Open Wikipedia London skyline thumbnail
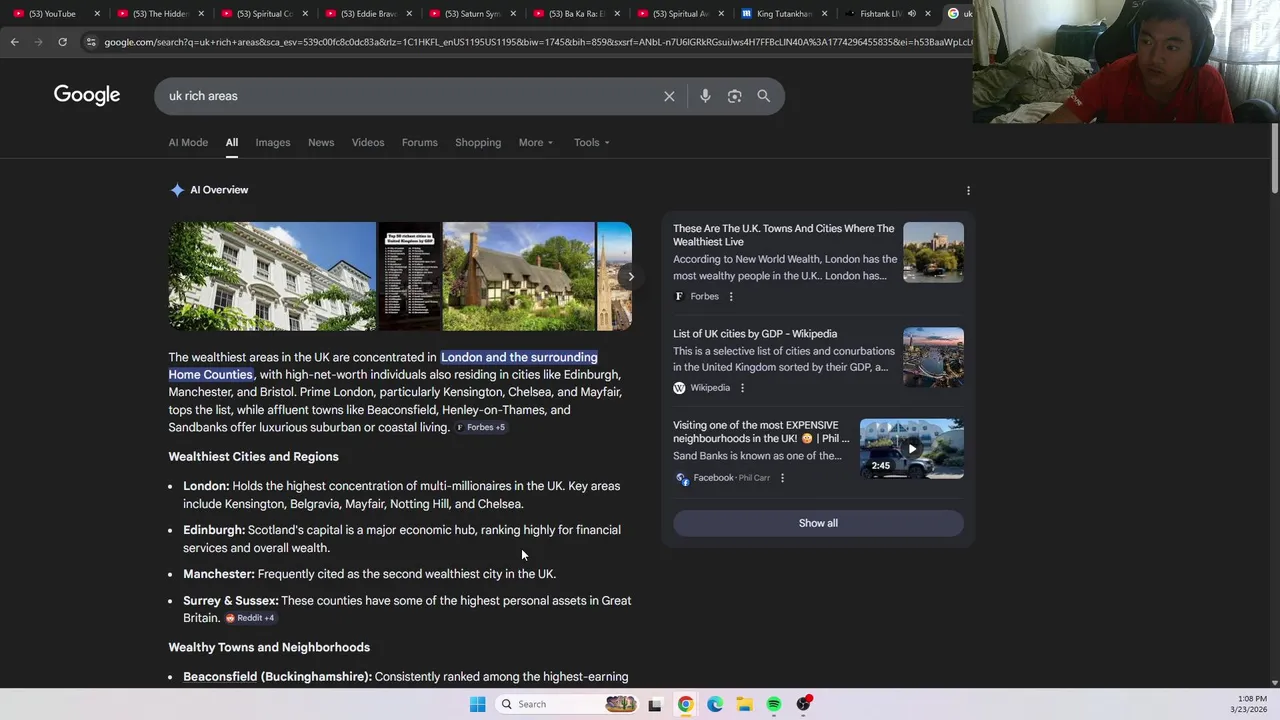The height and width of the screenshot is (720, 1280). click(x=933, y=357)
